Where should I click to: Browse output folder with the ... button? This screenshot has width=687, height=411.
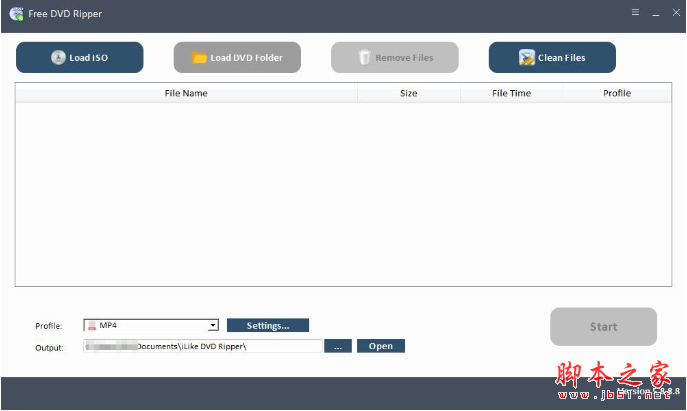pos(338,346)
